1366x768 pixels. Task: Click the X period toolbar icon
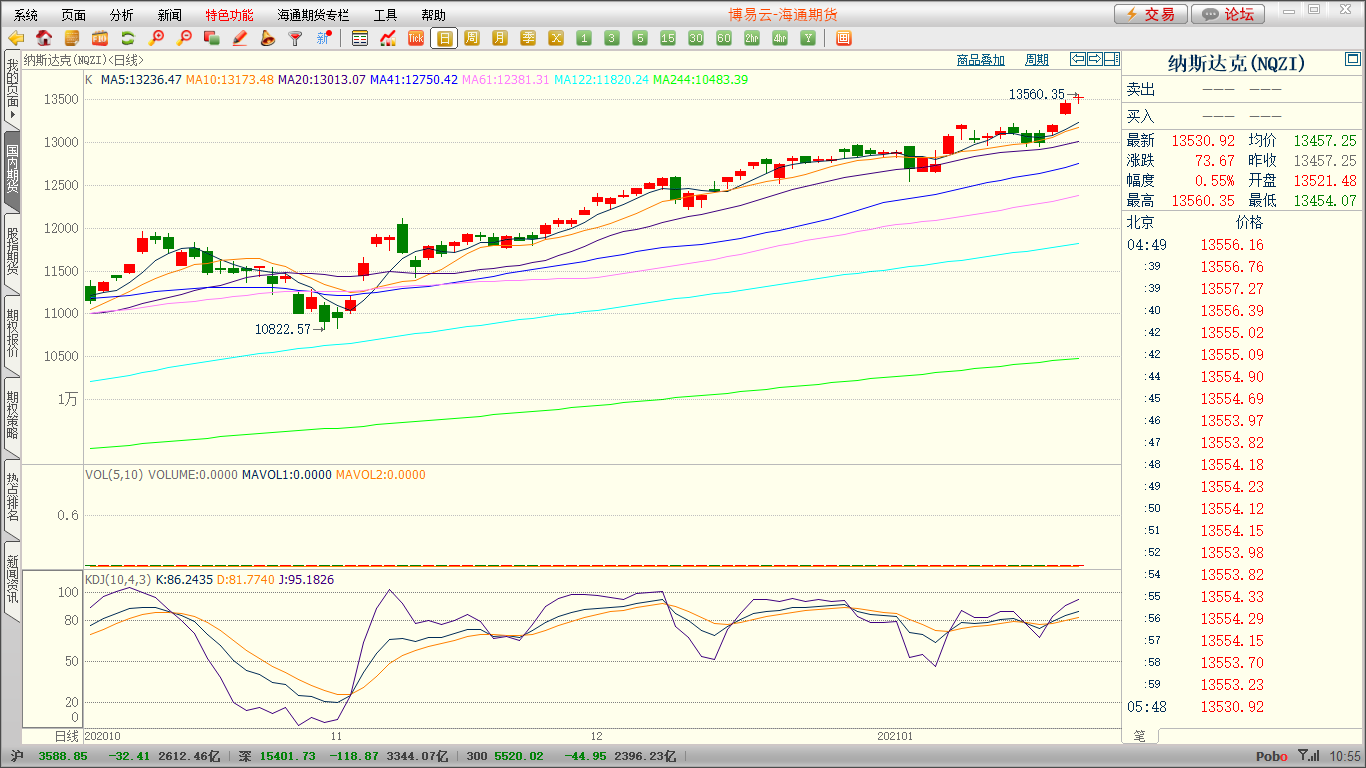click(x=556, y=38)
